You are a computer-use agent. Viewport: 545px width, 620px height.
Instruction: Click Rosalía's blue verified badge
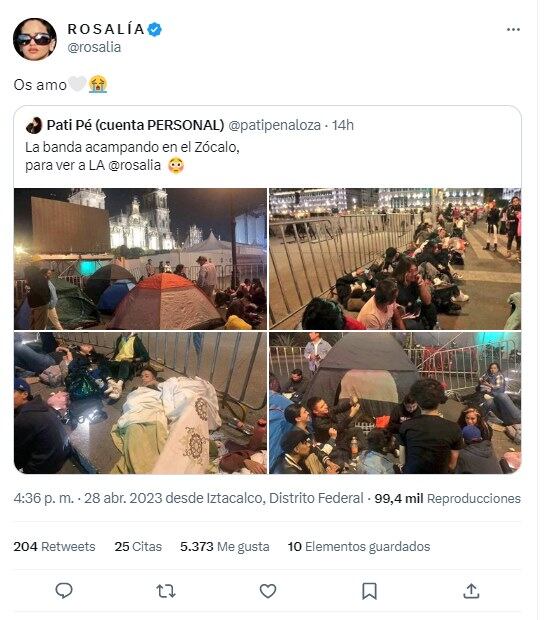[x=154, y=30]
